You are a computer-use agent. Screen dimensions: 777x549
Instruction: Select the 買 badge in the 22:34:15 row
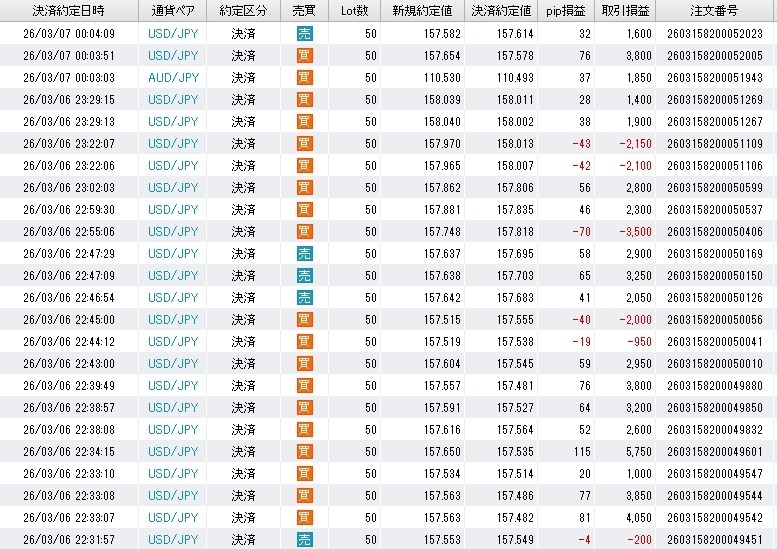(x=304, y=451)
